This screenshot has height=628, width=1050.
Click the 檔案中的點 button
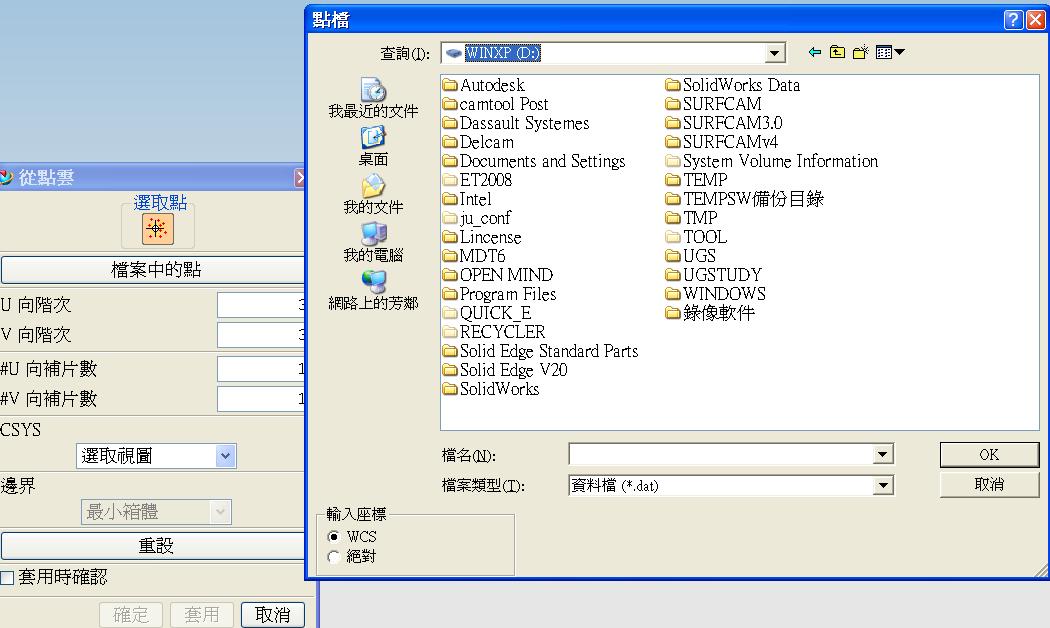point(155,270)
